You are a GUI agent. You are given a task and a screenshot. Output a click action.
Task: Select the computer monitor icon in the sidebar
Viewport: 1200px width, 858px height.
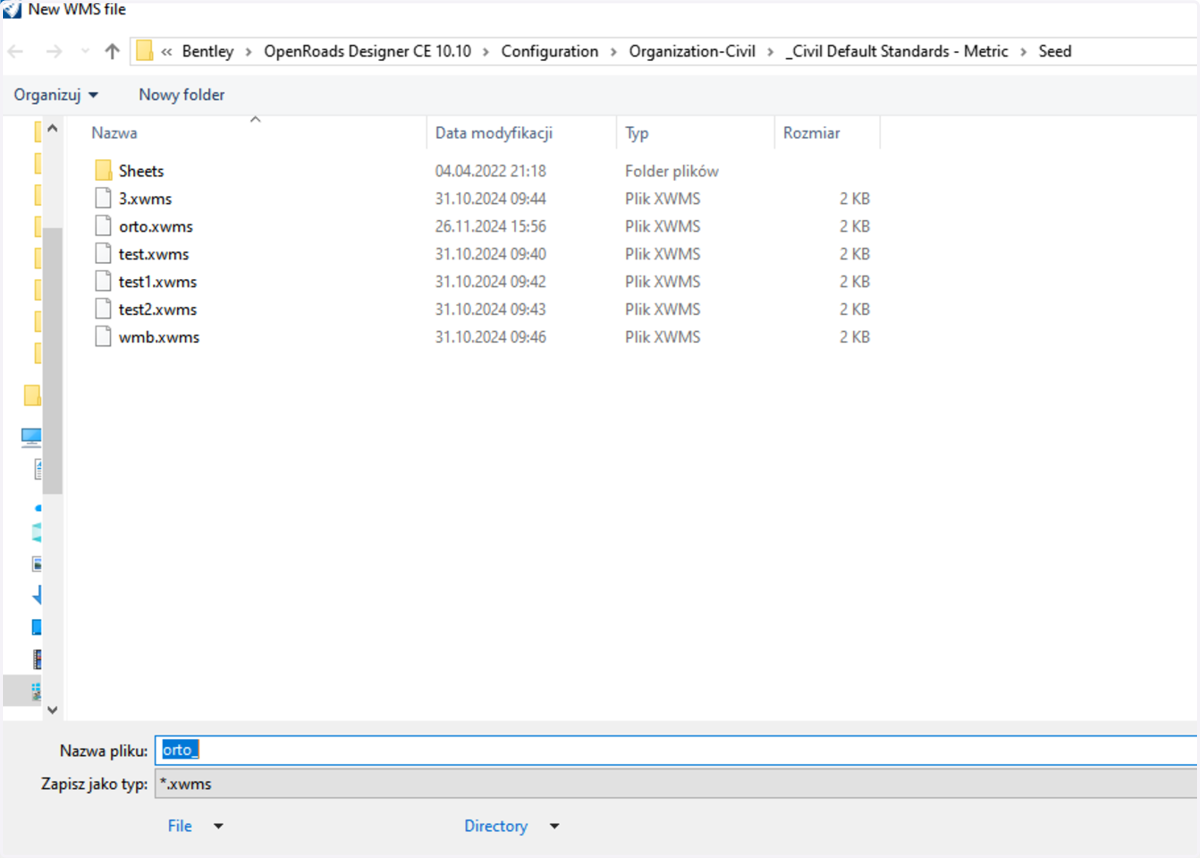[32, 437]
